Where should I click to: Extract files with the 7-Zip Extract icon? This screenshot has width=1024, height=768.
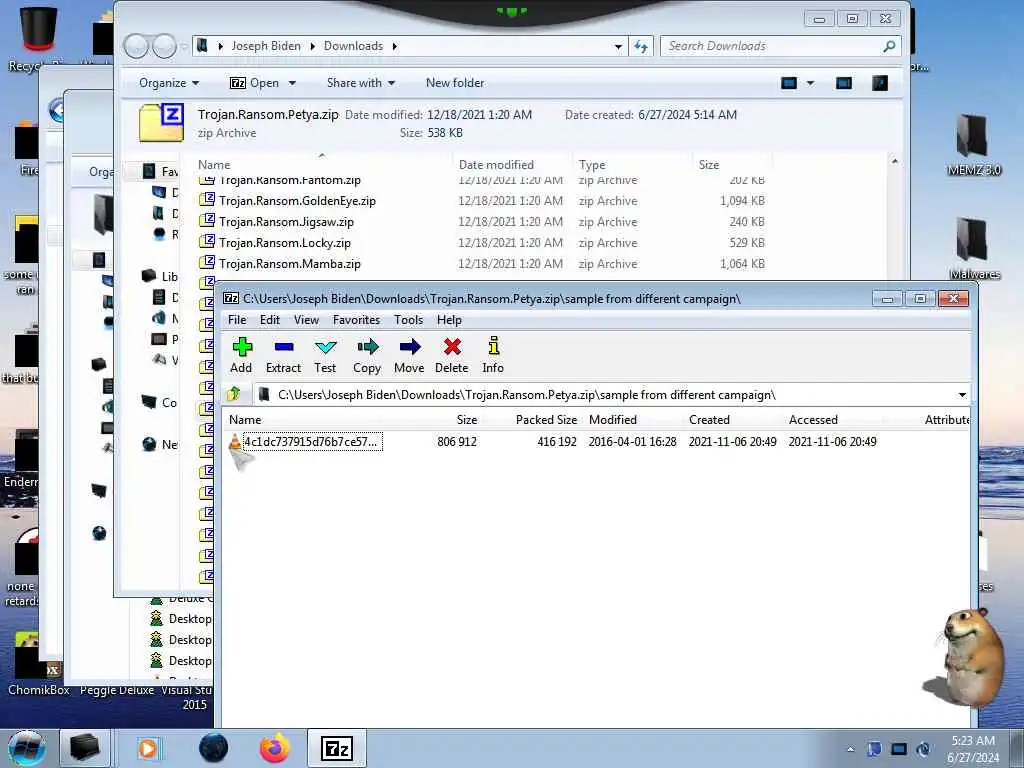click(x=283, y=355)
